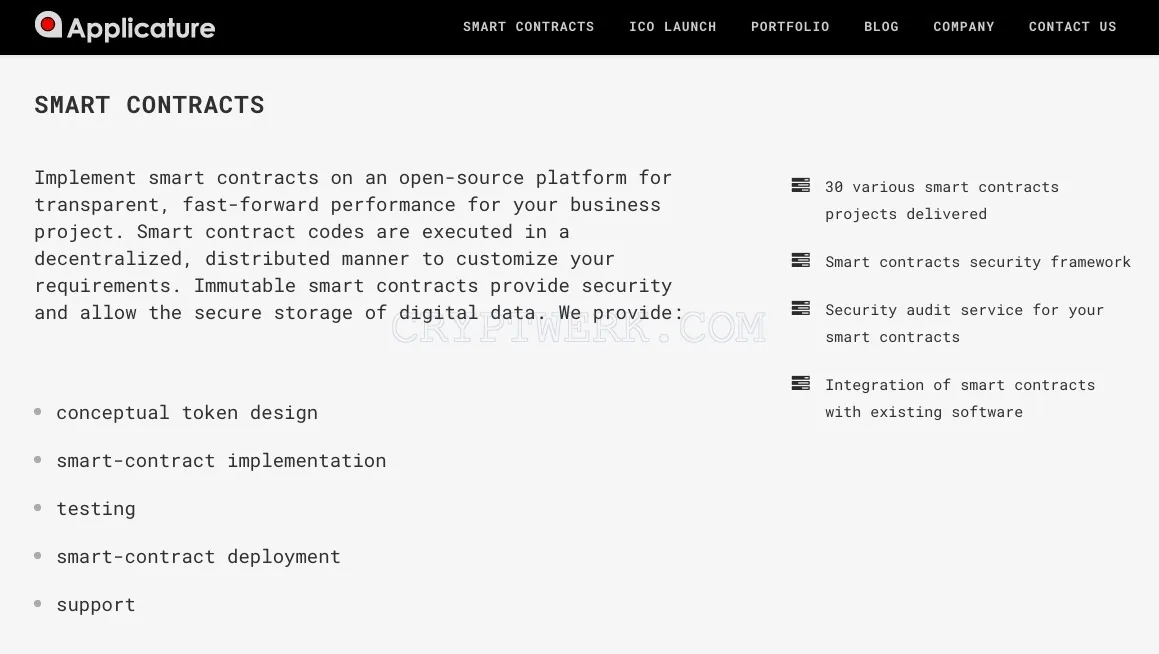The height and width of the screenshot is (654, 1159).
Task: Click the testing list item
Action: pos(96,508)
